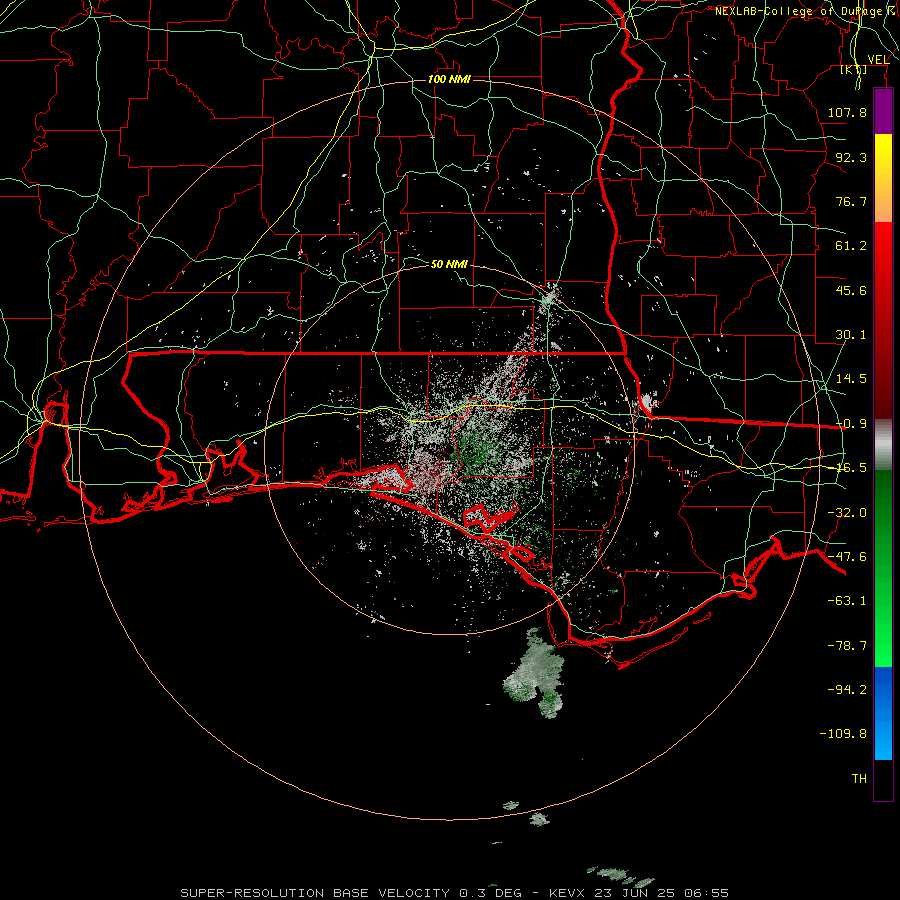Click the 61.2 legend value
This screenshot has width=900, height=900.
coord(851,246)
